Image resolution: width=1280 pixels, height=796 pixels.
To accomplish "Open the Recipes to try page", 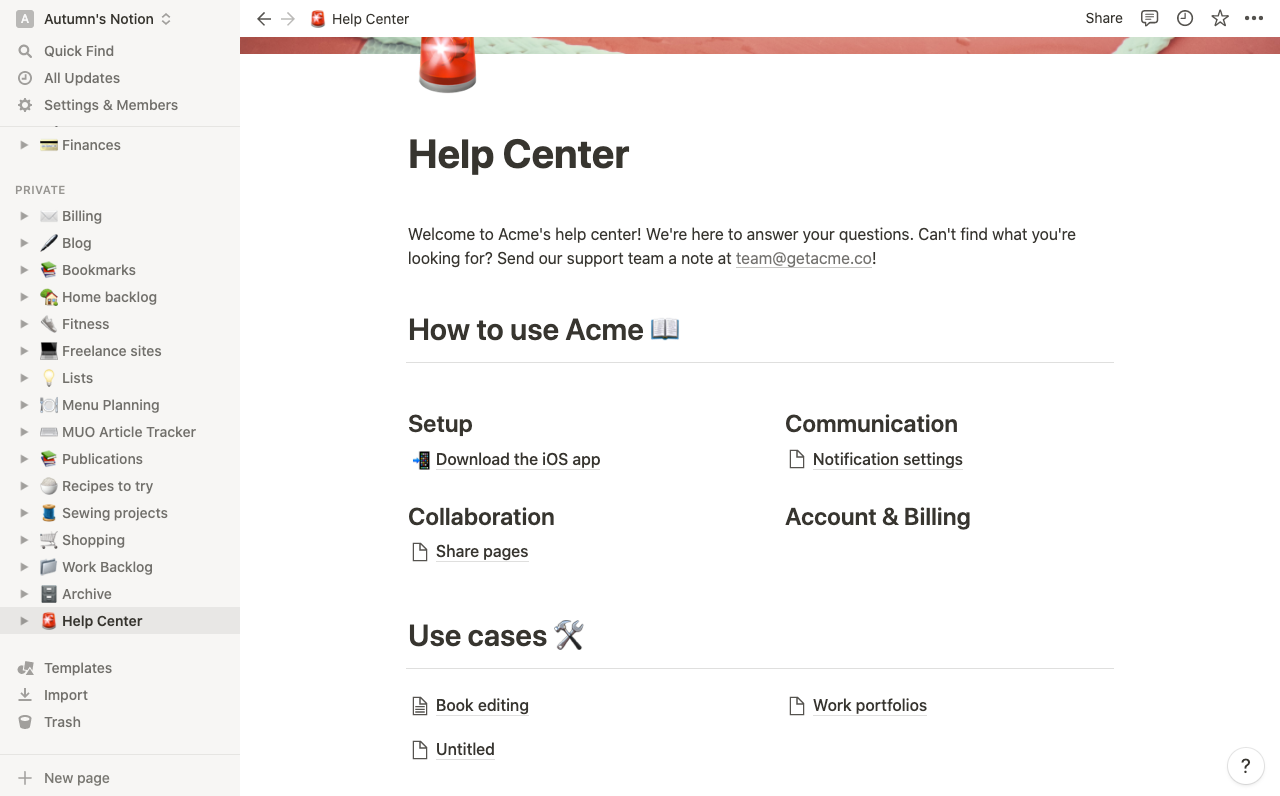I will [120, 486].
